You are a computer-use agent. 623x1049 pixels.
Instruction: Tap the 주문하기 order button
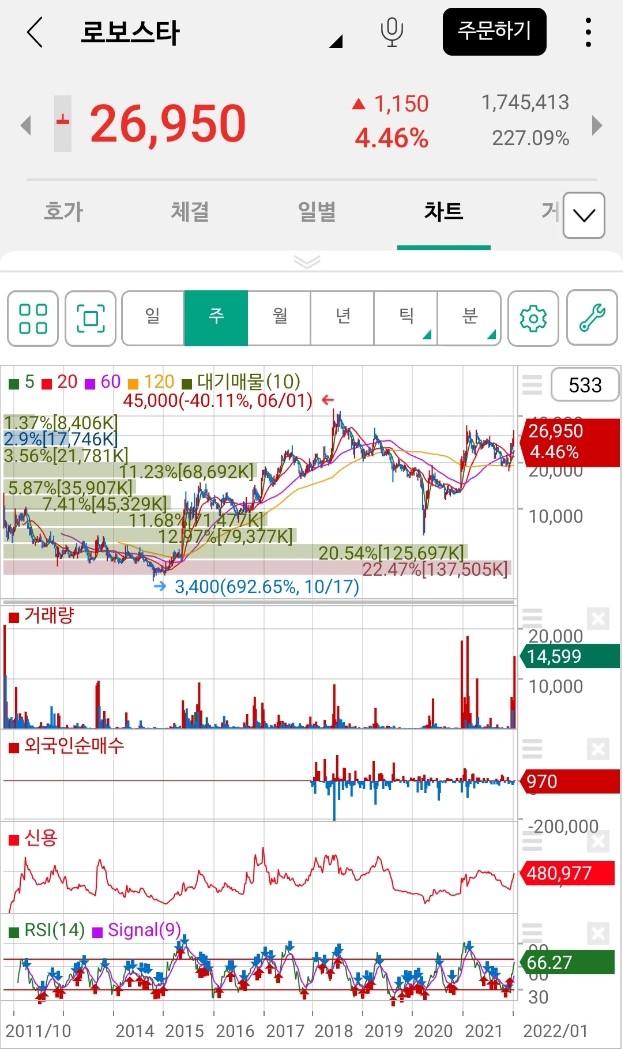[x=495, y=31]
